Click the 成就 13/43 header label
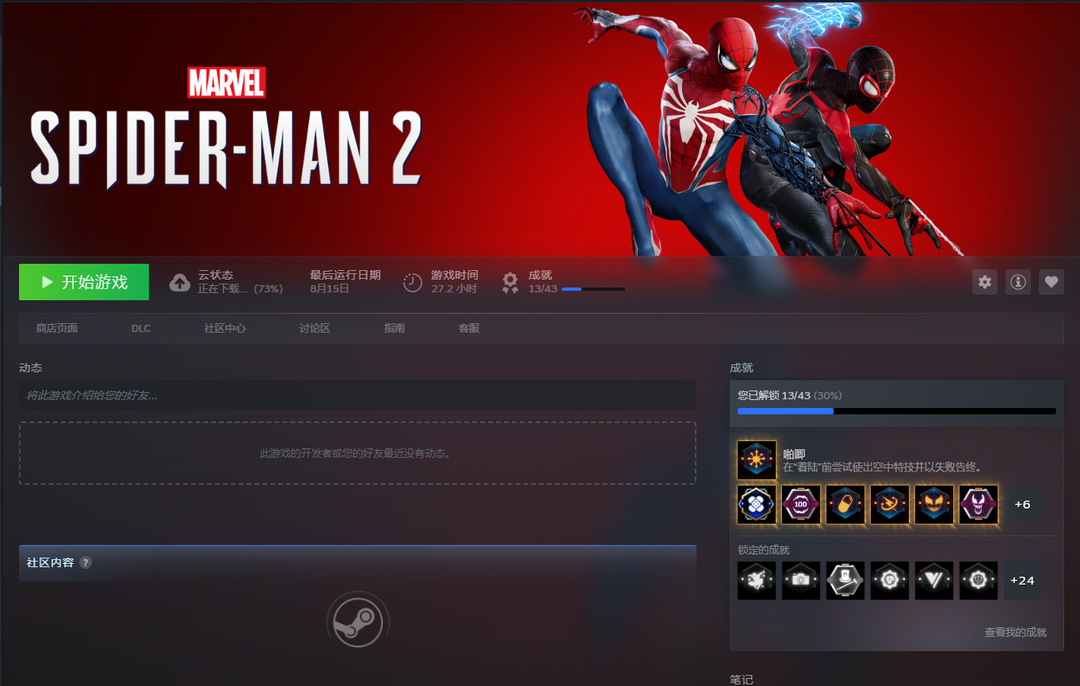This screenshot has width=1080, height=686. point(542,282)
